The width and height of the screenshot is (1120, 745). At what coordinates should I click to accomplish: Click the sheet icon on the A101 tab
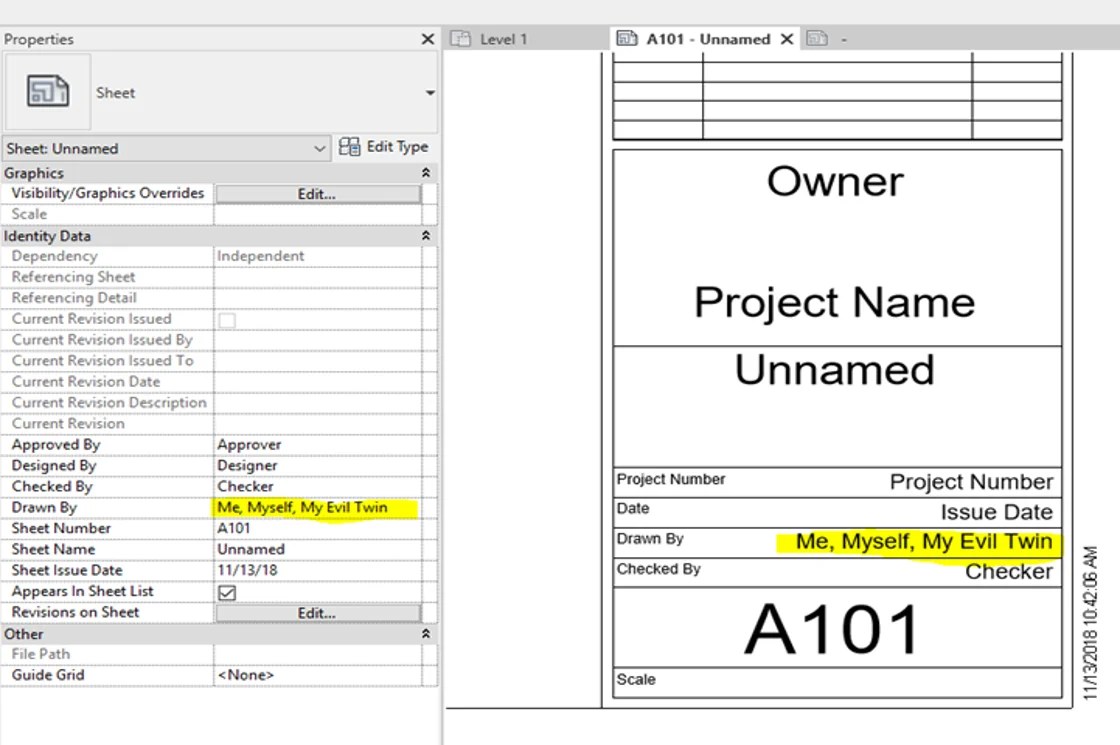pos(628,38)
